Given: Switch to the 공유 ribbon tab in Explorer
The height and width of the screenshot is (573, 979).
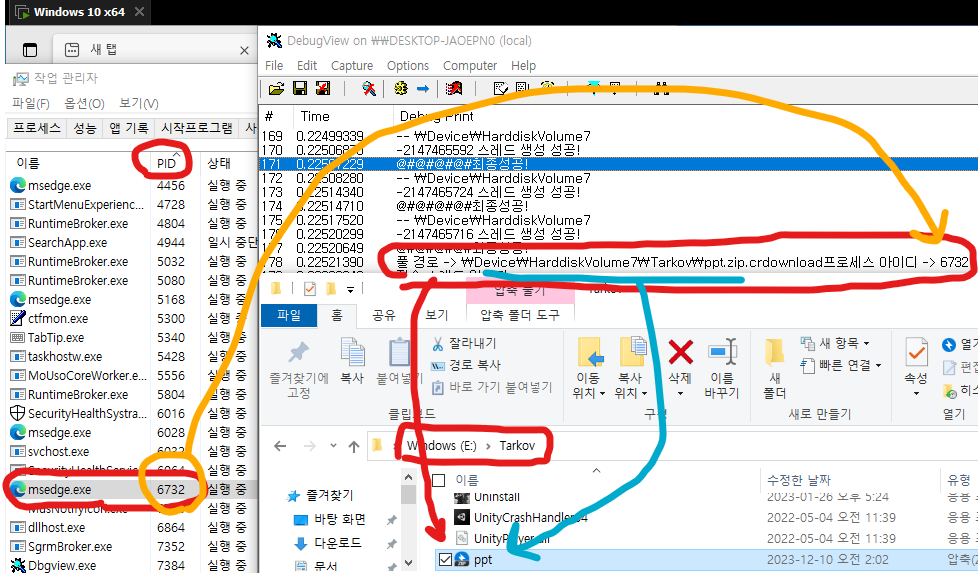Looking at the screenshot, I should 384,315.
